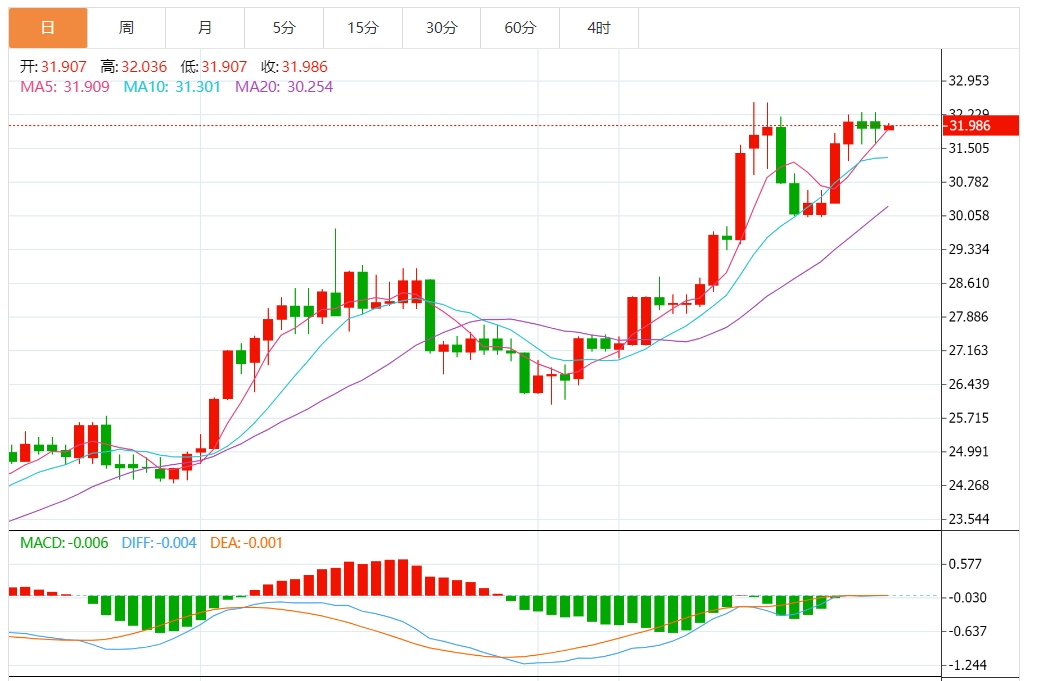Click the MA10: 31.301 indicator label
The image size is (1039, 681).
[x=172, y=87]
